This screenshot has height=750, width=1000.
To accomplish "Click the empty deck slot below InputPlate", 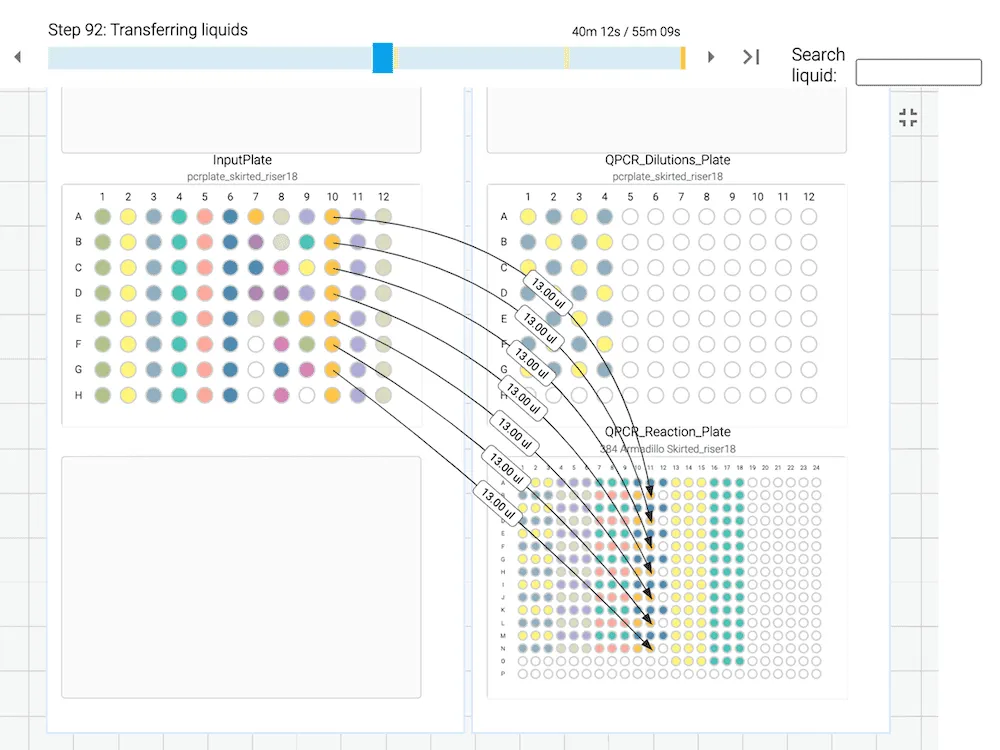I will tap(241, 577).
